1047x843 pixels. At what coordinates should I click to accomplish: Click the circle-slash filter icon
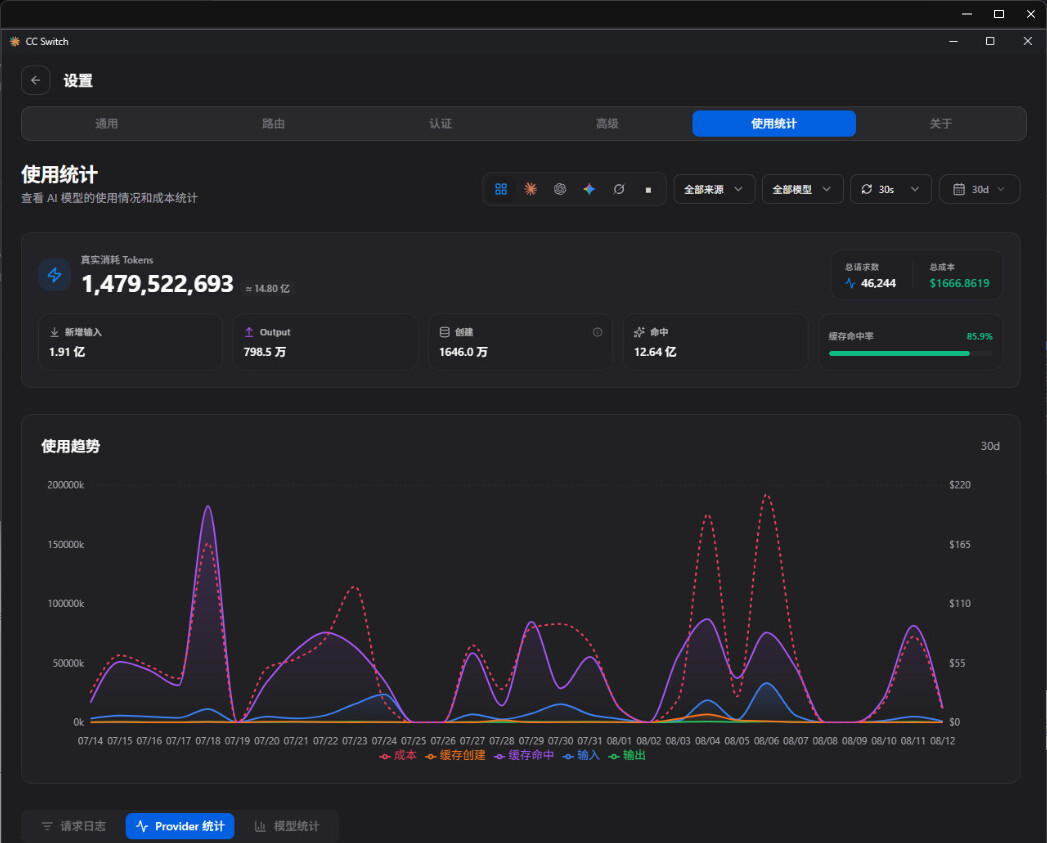click(x=619, y=189)
